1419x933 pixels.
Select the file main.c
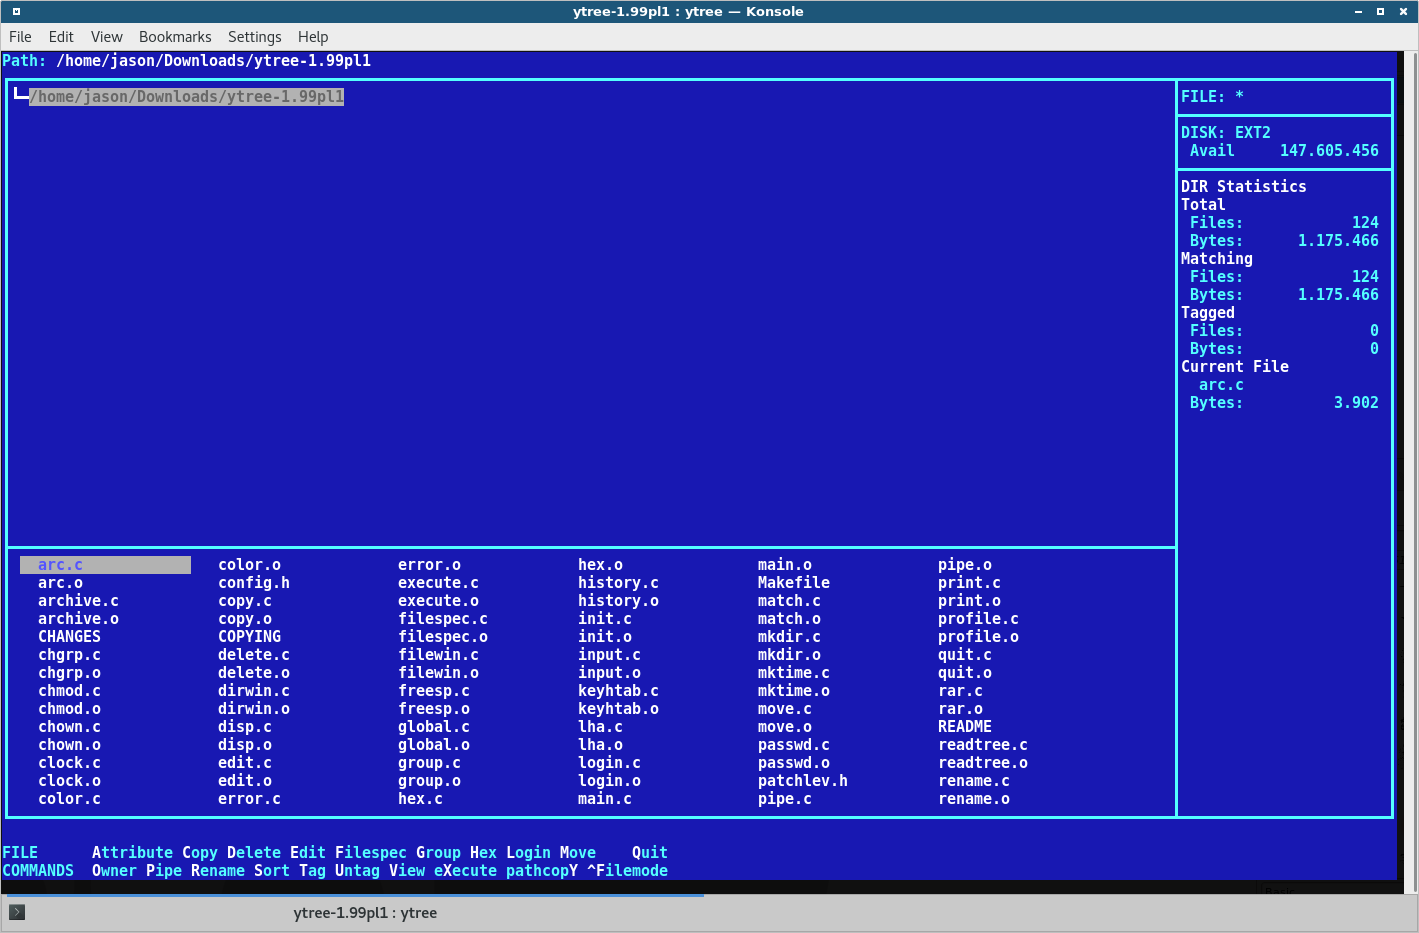click(605, 799)
